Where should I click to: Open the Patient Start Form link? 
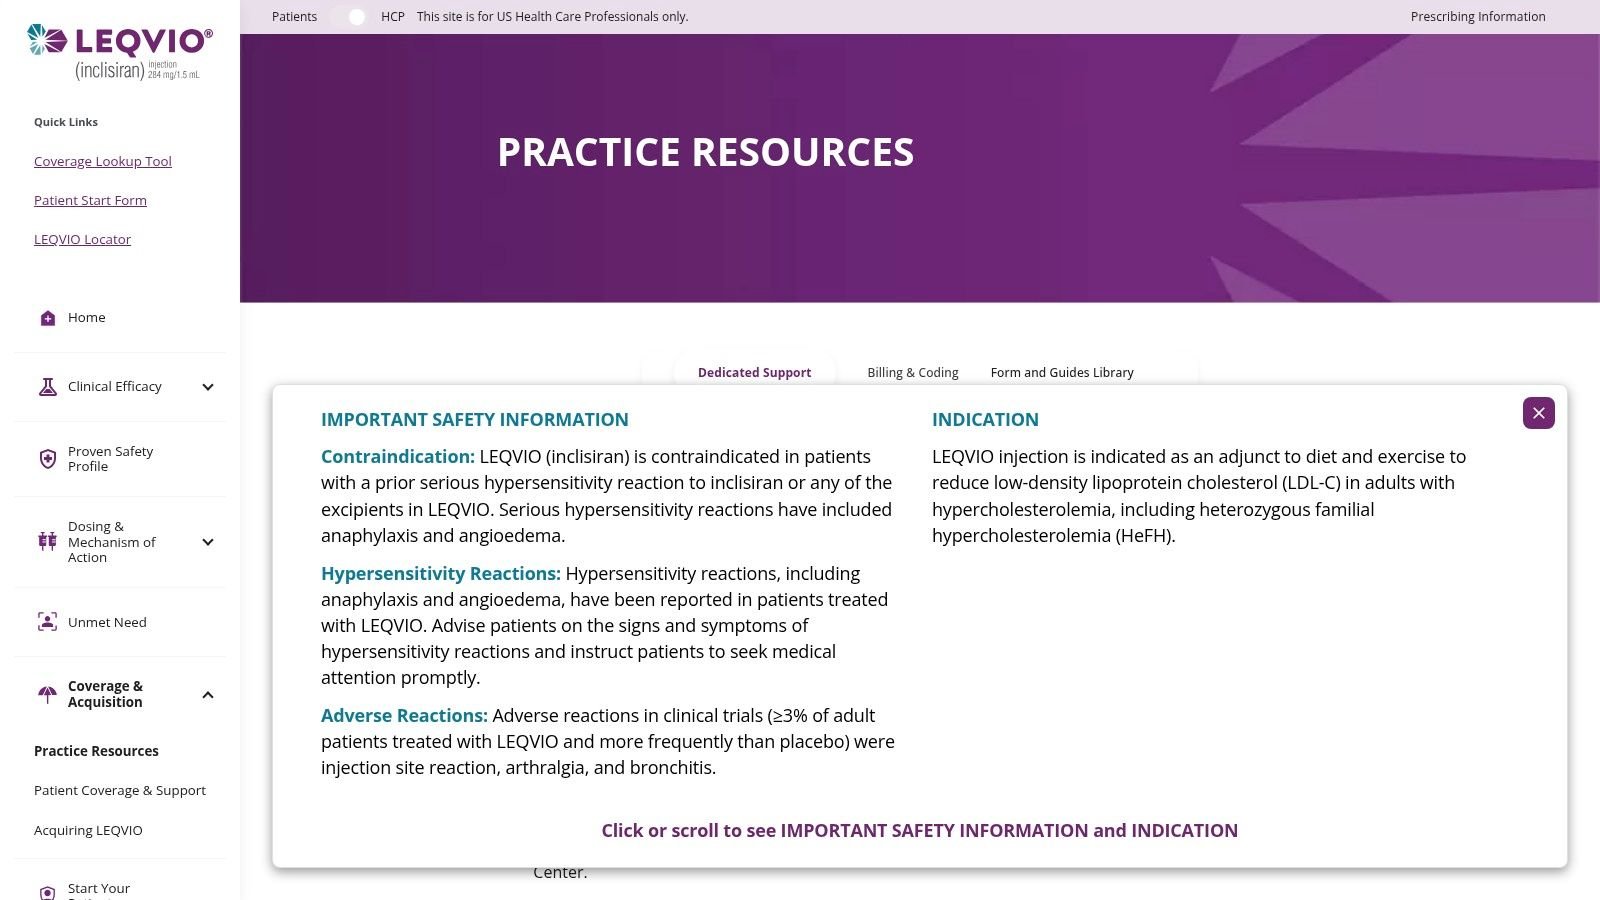click(x=90, y=200)
